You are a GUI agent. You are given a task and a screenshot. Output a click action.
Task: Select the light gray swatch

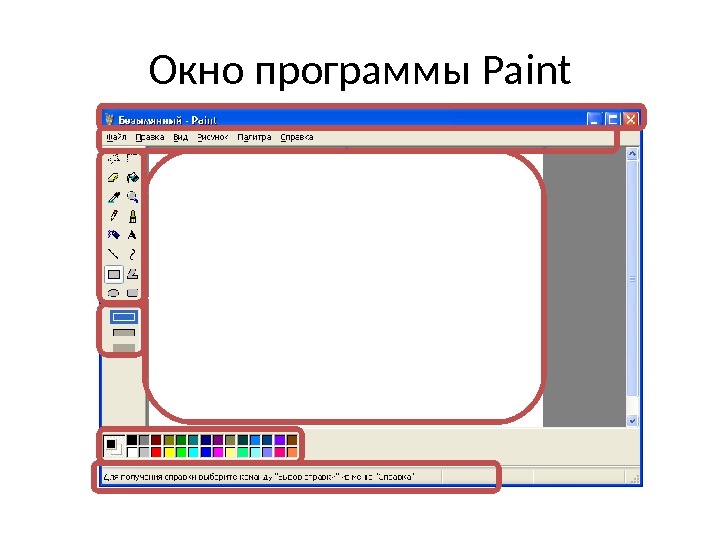click(144, 452)
